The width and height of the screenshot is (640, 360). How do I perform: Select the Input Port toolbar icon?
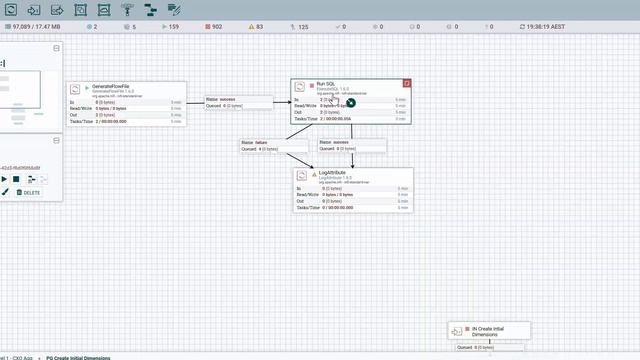click(34, 10)
